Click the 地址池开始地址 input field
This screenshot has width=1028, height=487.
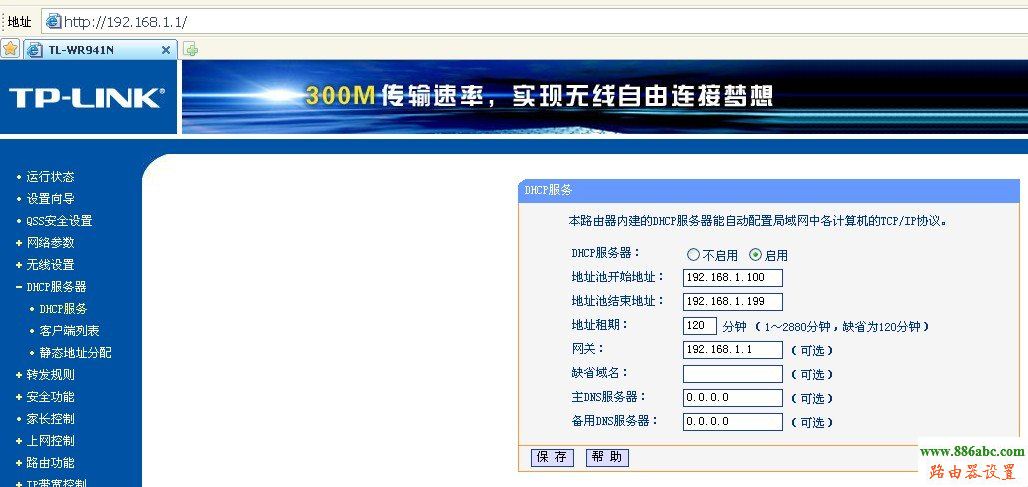[732, 277]
